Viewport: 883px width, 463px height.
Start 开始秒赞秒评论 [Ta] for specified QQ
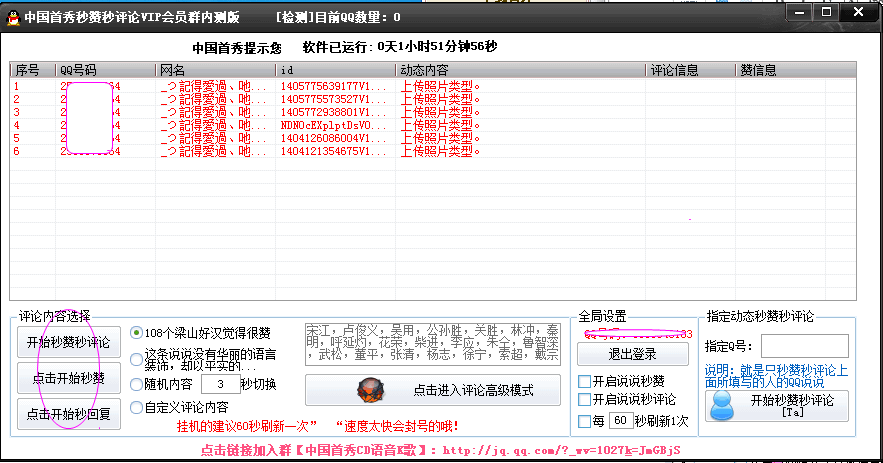tap(777, 406)
